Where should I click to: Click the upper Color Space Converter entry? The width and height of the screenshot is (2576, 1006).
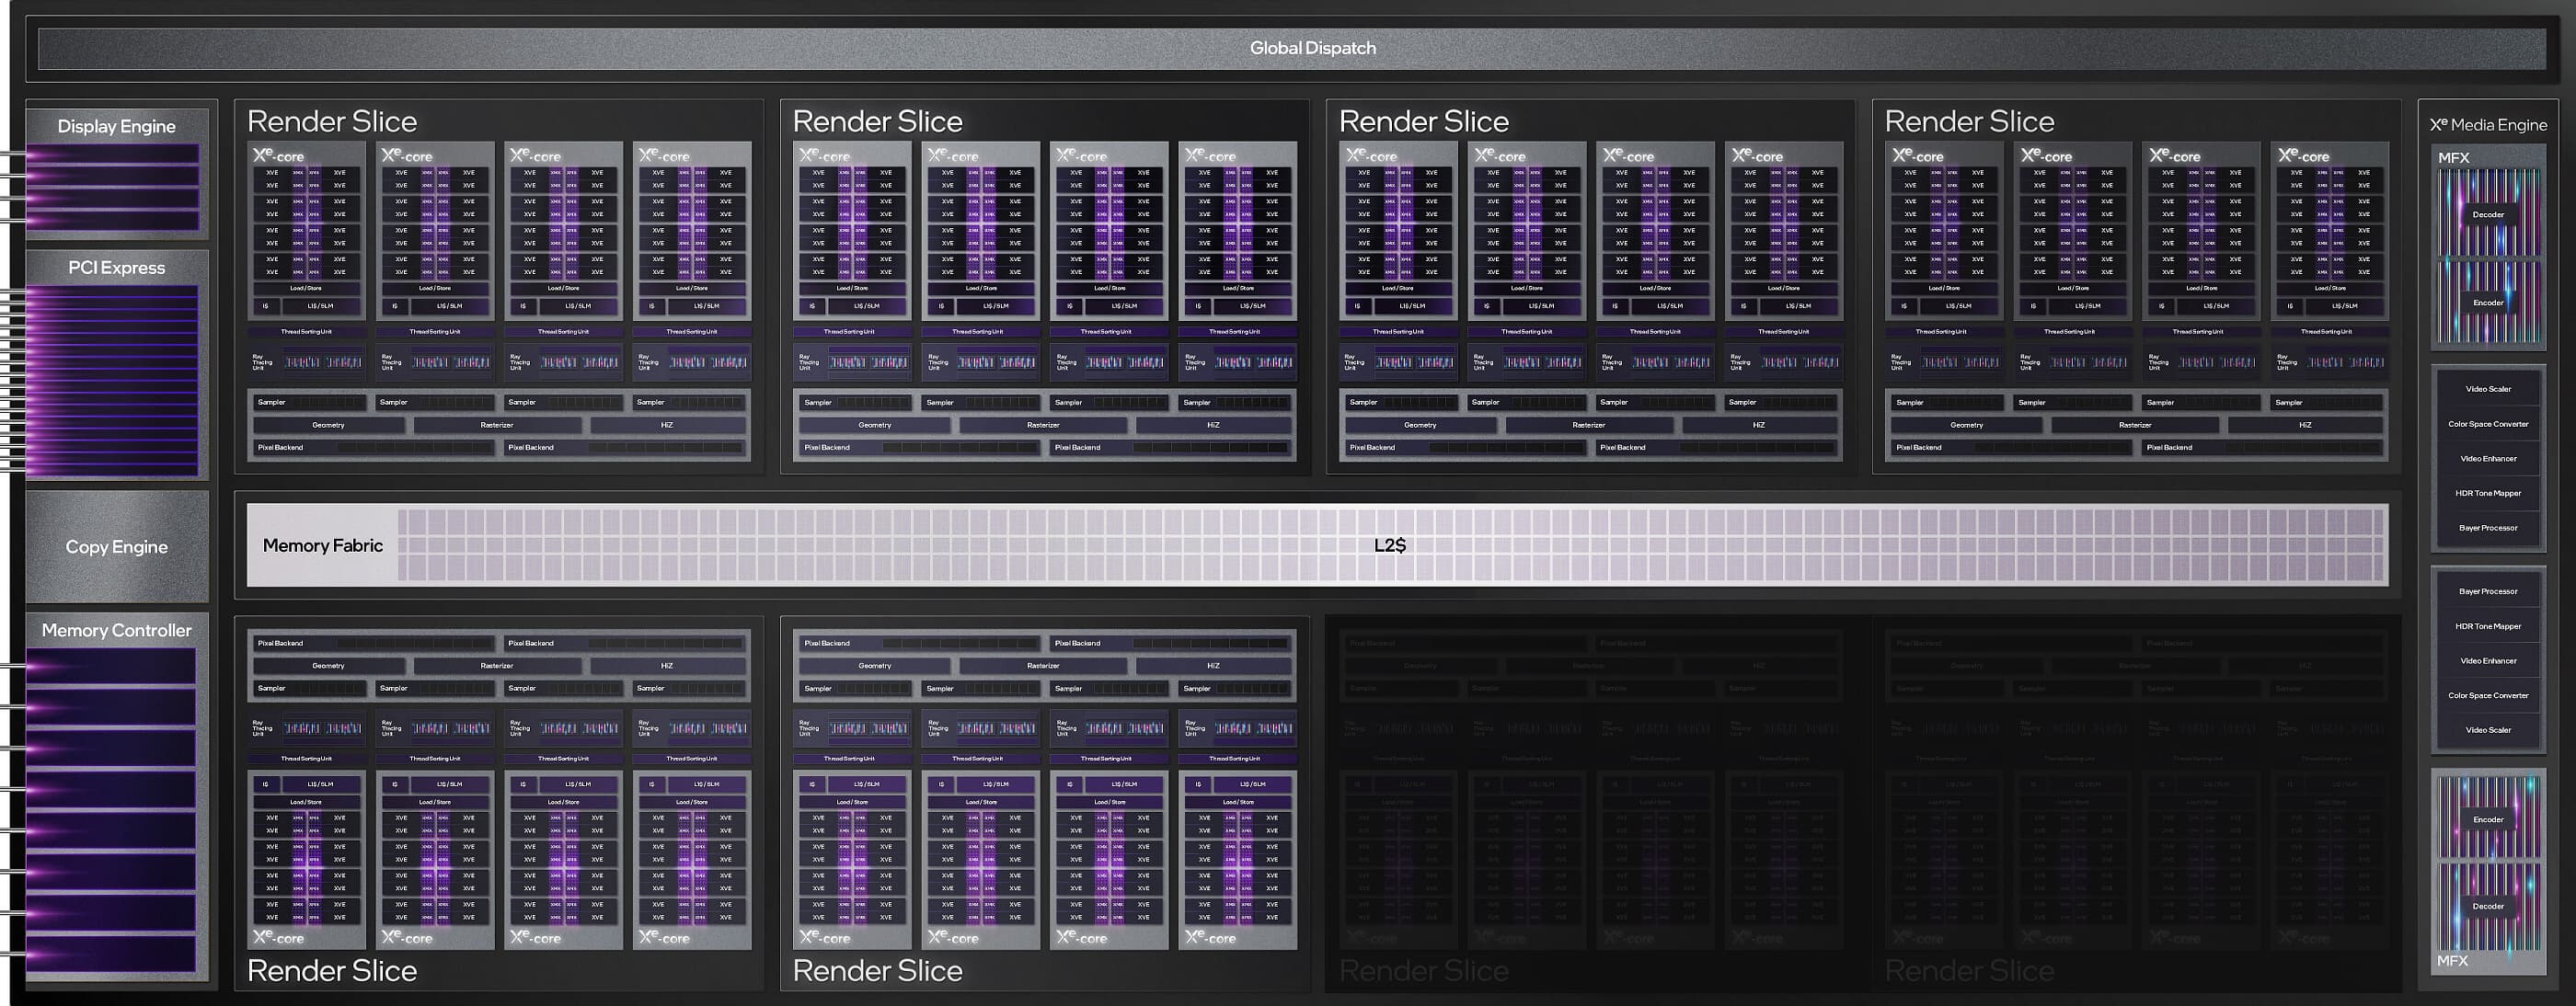[x=2488, y=424]
